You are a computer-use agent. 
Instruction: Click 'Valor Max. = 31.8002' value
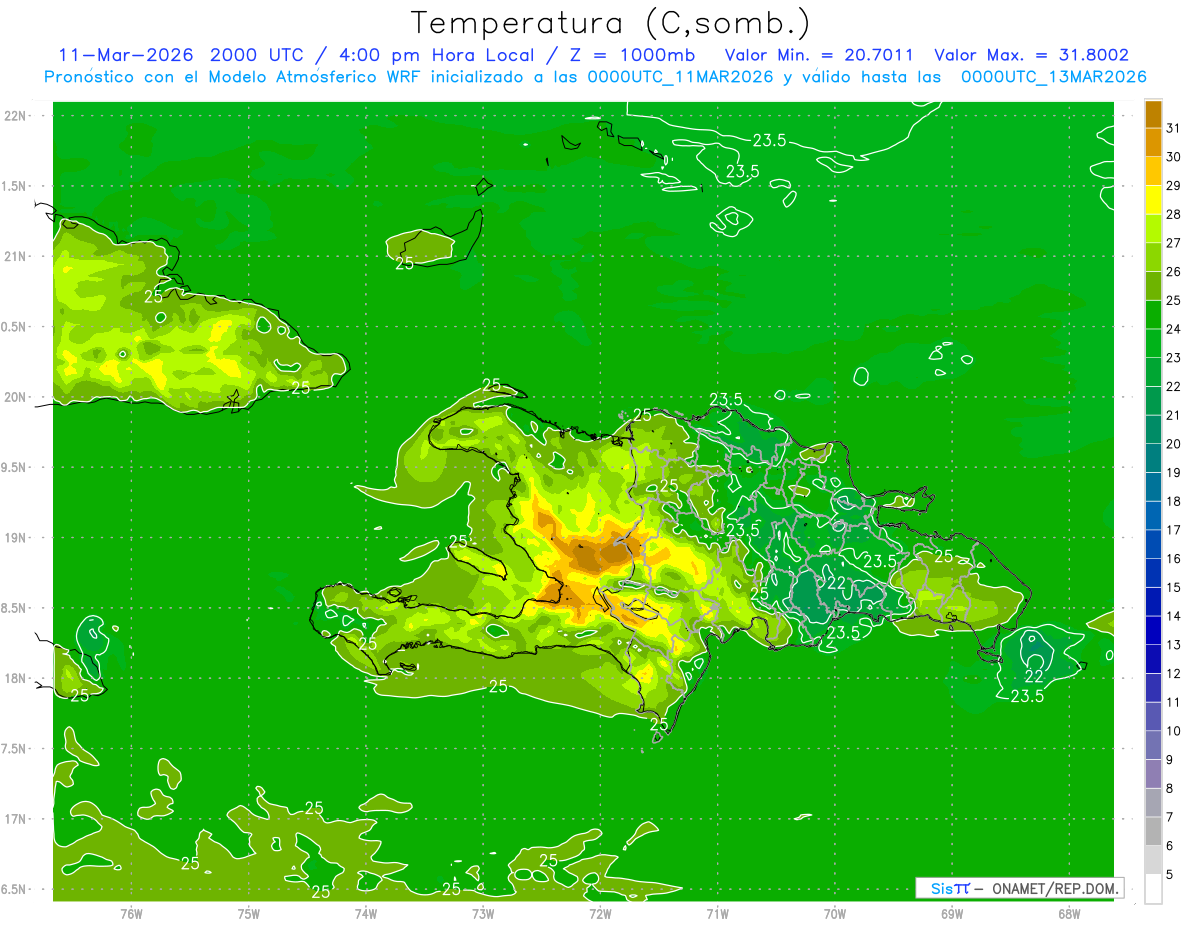(1032, 55)
